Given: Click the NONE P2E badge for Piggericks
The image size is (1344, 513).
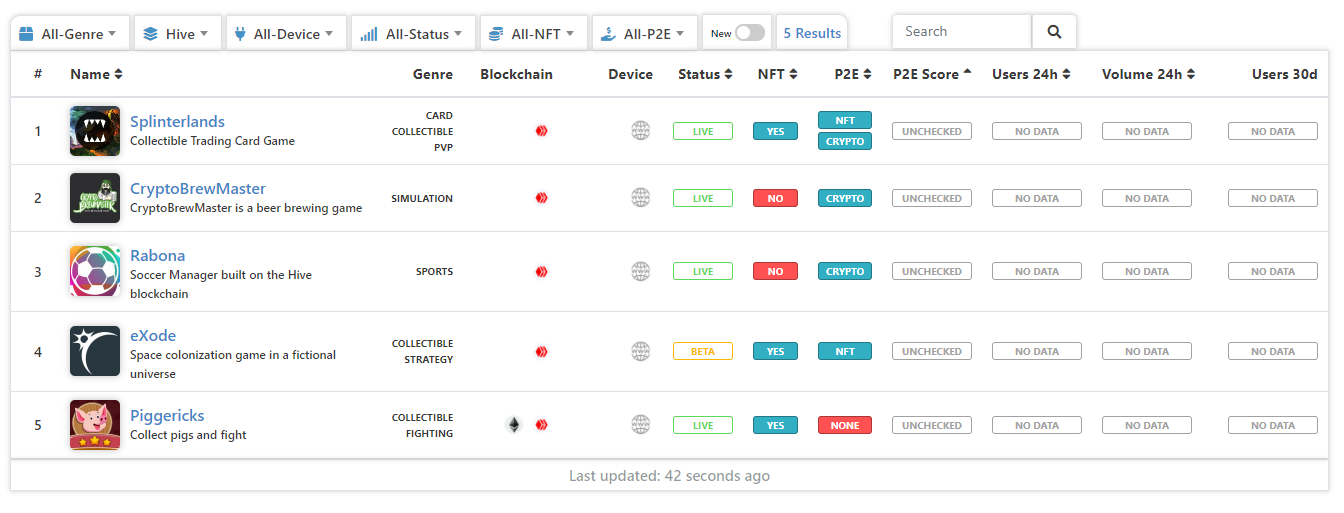Looking at the screenshot, I should pyautogui.click(x=845, y=425).
